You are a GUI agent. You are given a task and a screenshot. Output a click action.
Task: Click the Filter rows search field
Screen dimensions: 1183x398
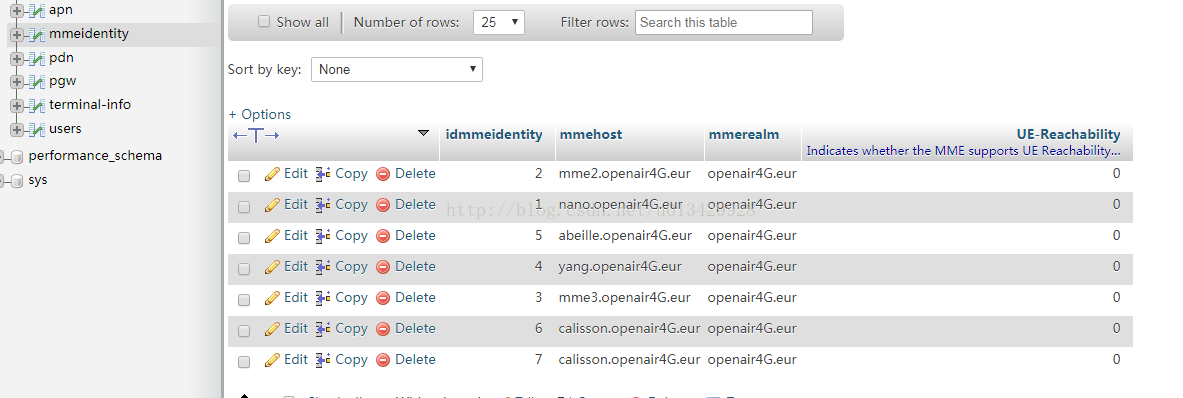[724, 23]
